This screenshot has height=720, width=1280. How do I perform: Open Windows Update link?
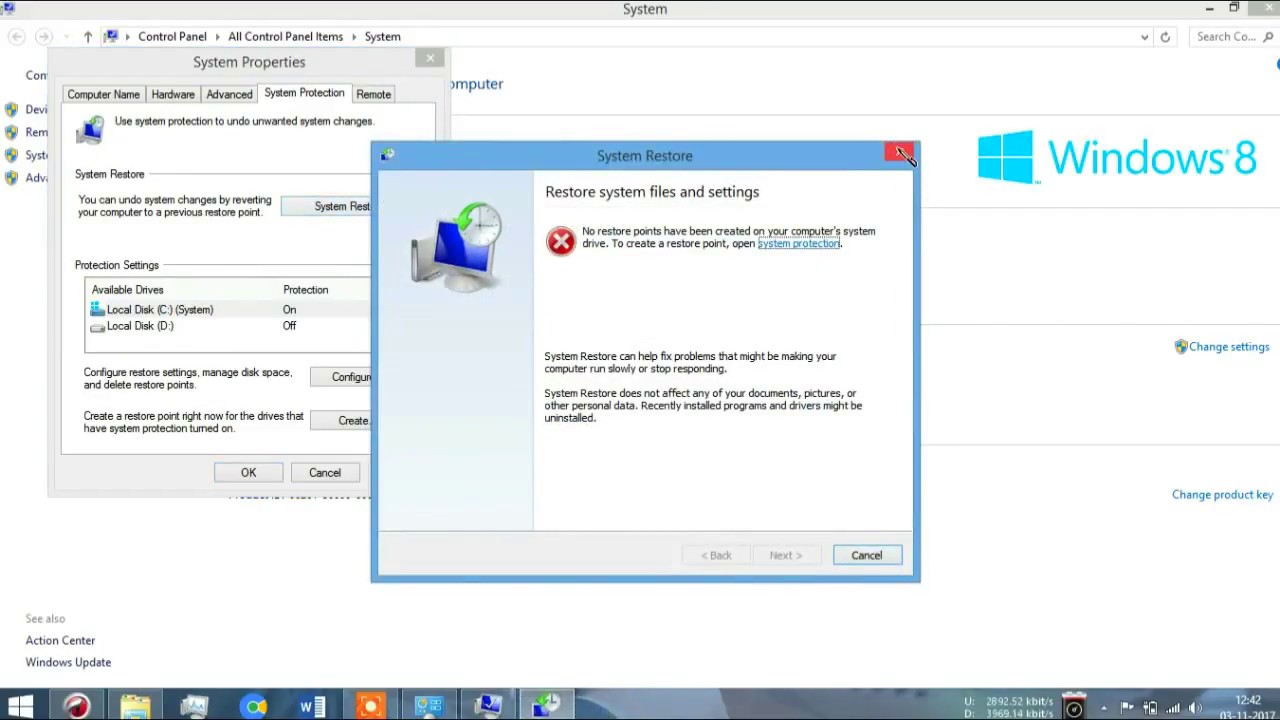coord(68,663)
